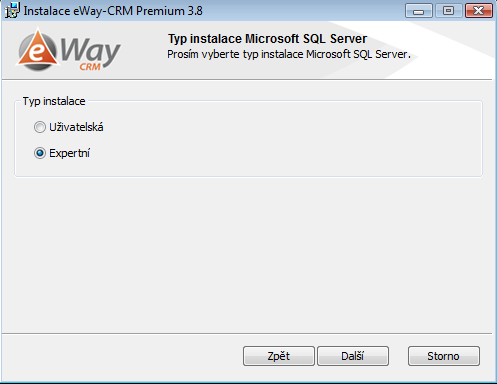Click empty space inside the Typ instalace group
Viewport: 497px width, 384px height.
(283, 140)
